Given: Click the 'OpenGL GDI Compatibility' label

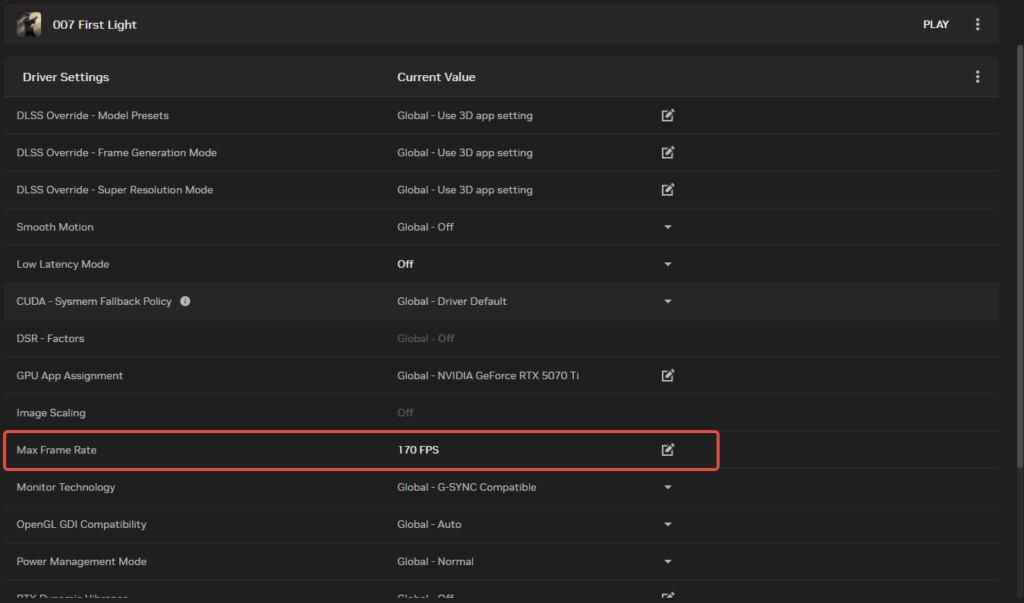Looking at the screenshot, I should click(81, 524).
